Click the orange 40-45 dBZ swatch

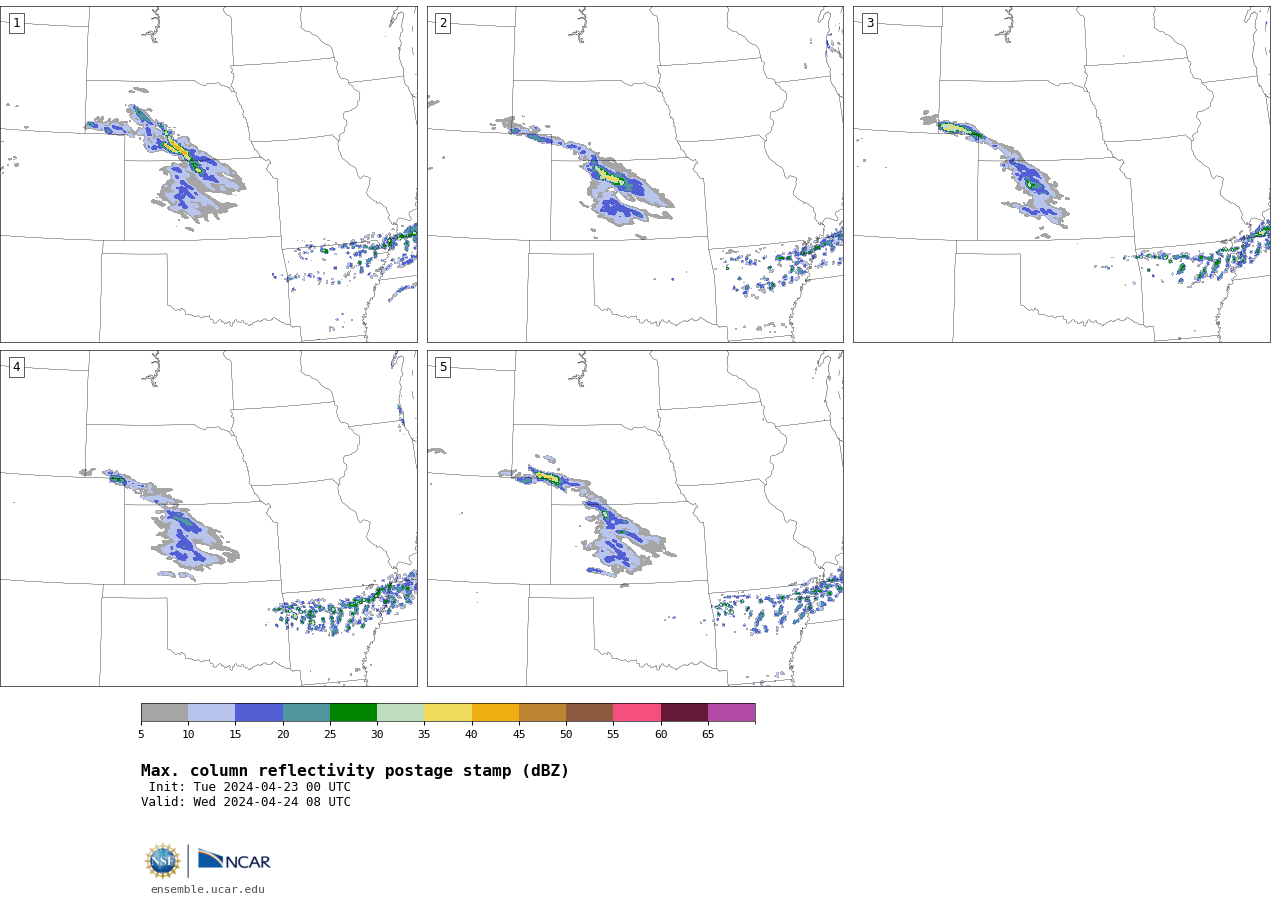click(495, 712)
